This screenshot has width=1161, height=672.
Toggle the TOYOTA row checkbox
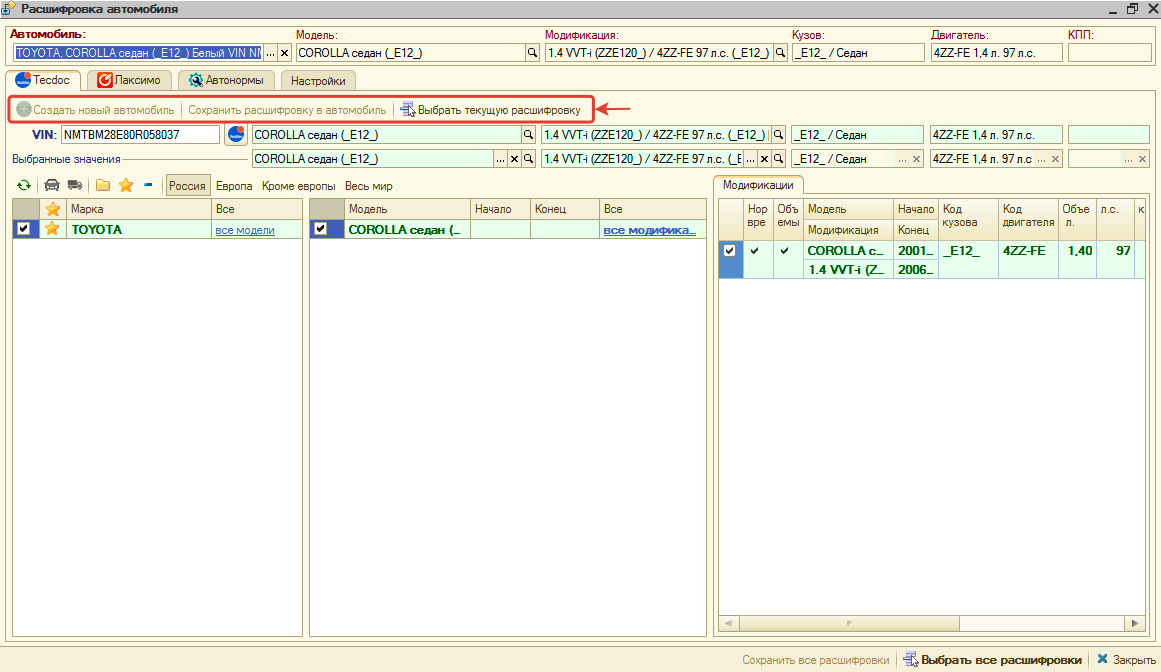pyautogui.click(x=24, y=229)
